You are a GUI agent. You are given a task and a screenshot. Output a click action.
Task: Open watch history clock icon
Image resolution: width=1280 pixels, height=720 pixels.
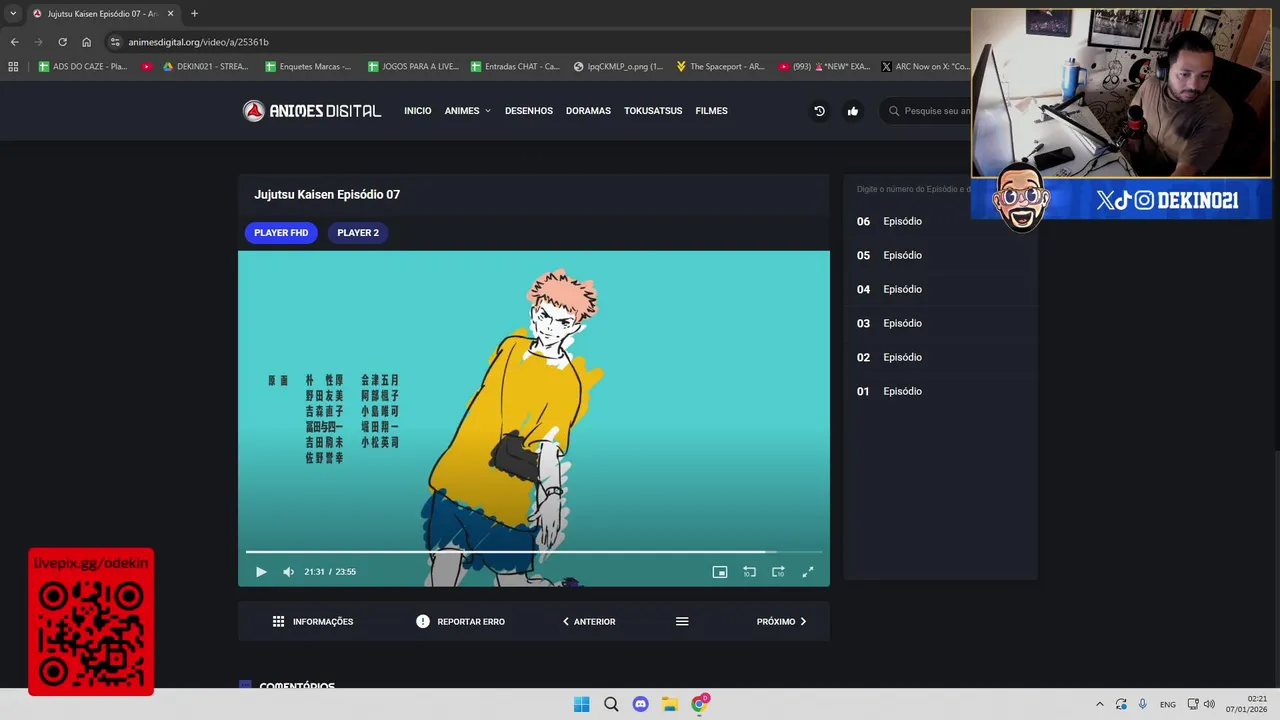[x=819, y=111]
